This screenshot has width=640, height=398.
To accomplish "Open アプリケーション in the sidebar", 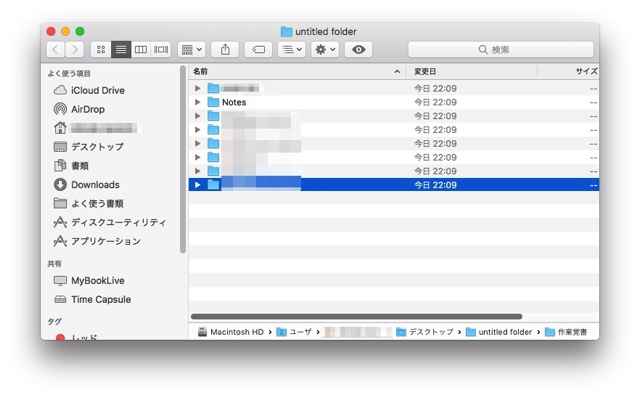I will tap(97, 241).
